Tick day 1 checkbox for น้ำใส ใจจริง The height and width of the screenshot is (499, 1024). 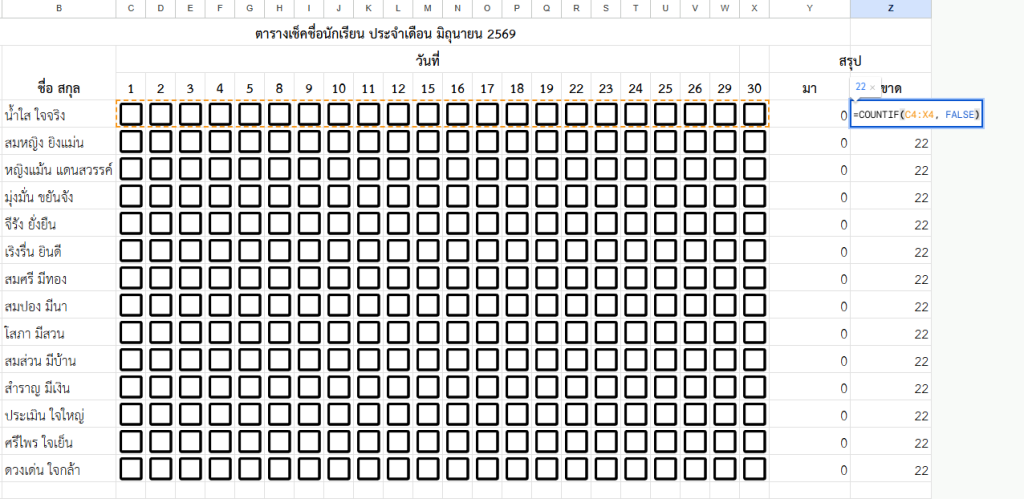131,114
